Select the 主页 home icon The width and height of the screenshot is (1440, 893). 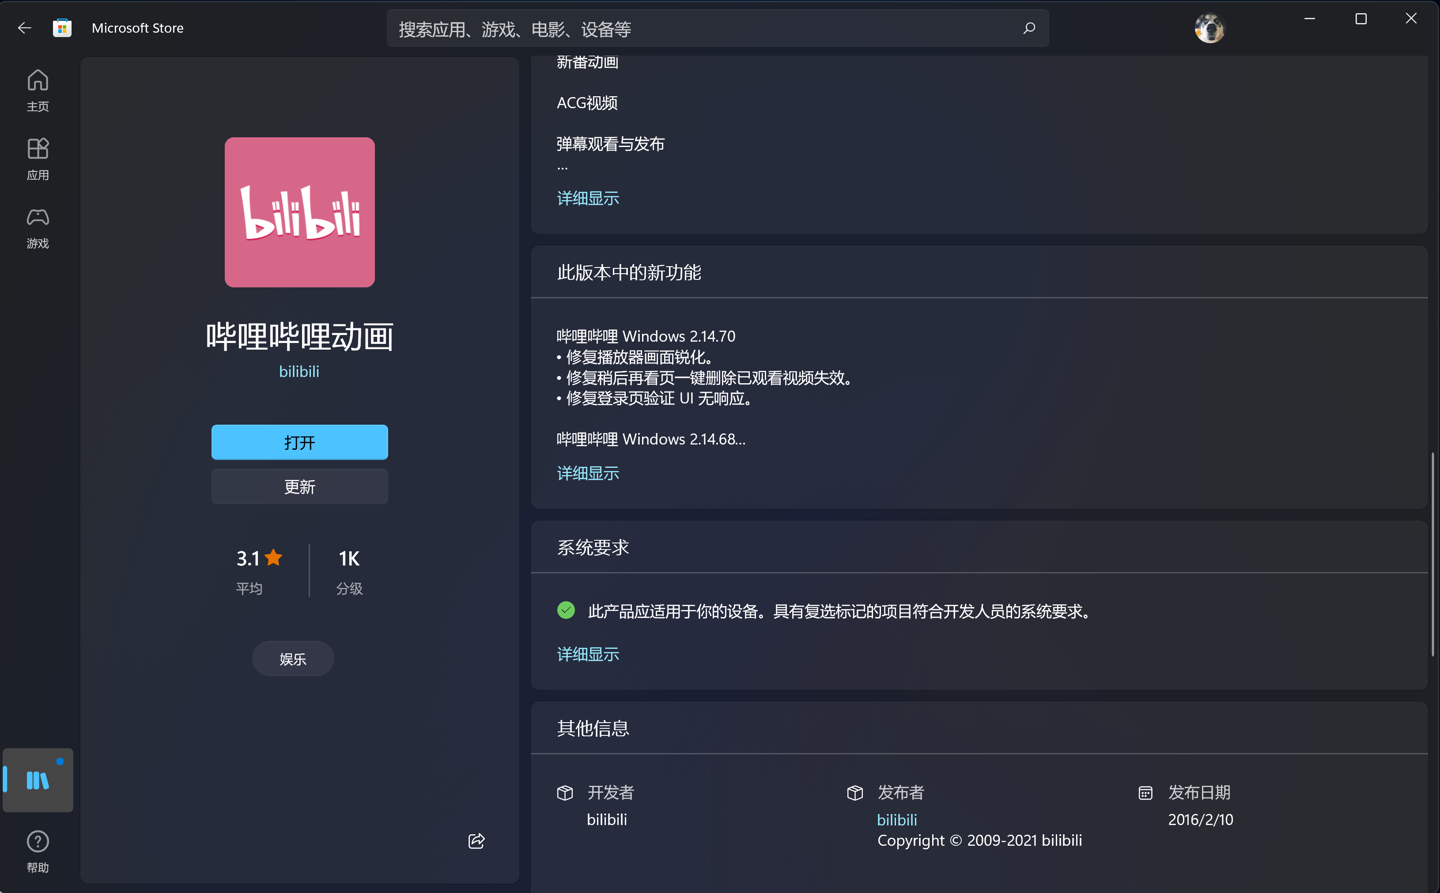coord(37,80)
